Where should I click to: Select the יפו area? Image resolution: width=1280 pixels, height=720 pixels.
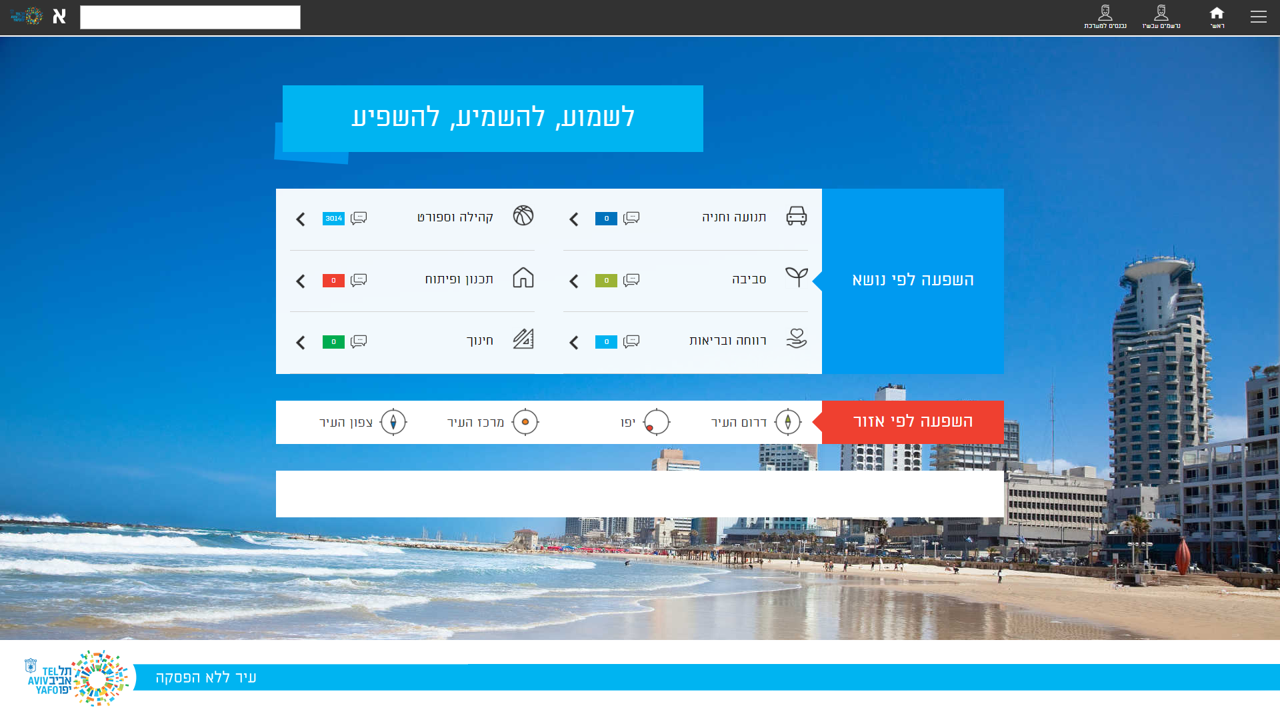pyautogui.click(x=628, y=423)
